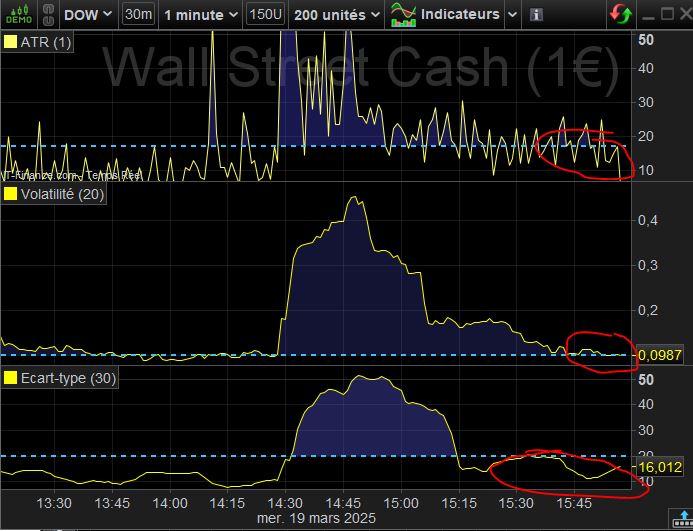Click the 14:15 time axis label
This screenshot has width=693, height=531.
tap(228, 503)
